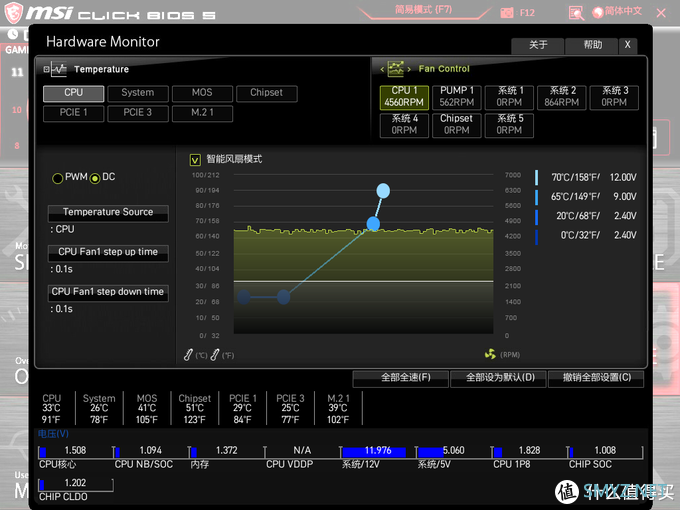Open the 关于 about button
Viewport: 680px width, 510px height.
point(538,45)
